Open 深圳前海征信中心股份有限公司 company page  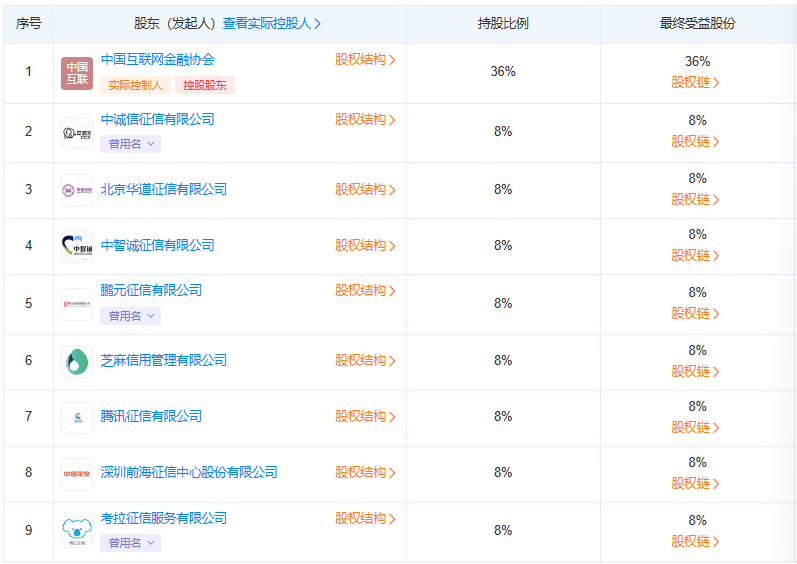point(189,472)
